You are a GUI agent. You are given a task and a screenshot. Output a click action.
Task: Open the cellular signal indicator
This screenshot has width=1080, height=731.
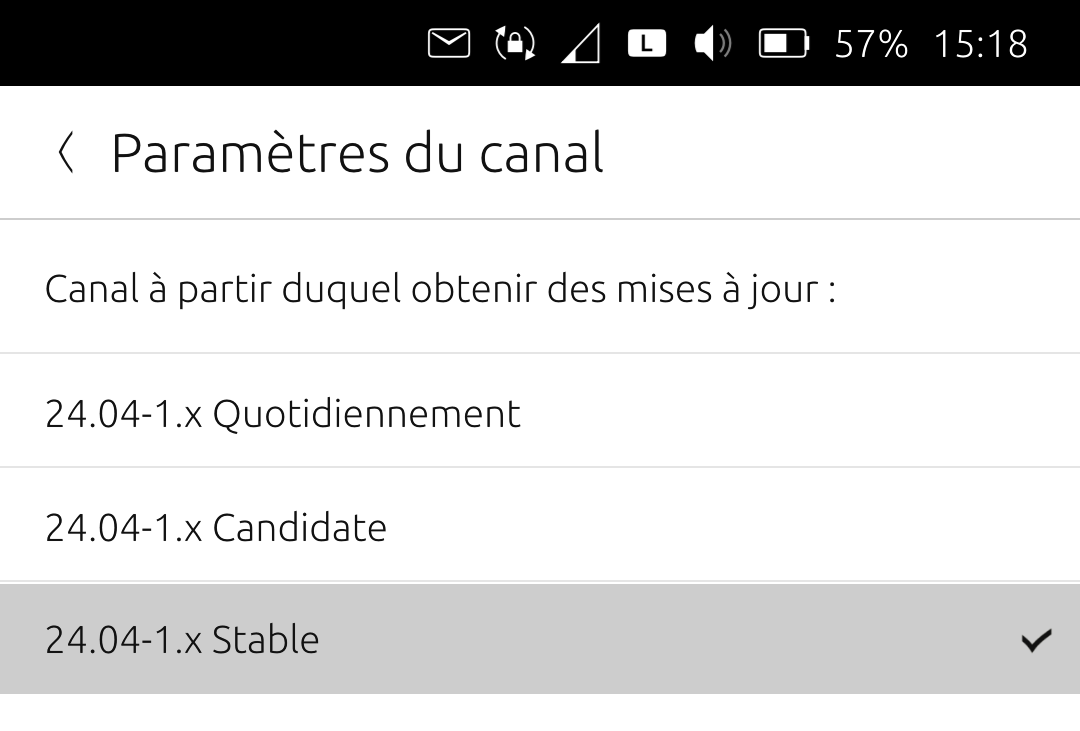point(580,45)
